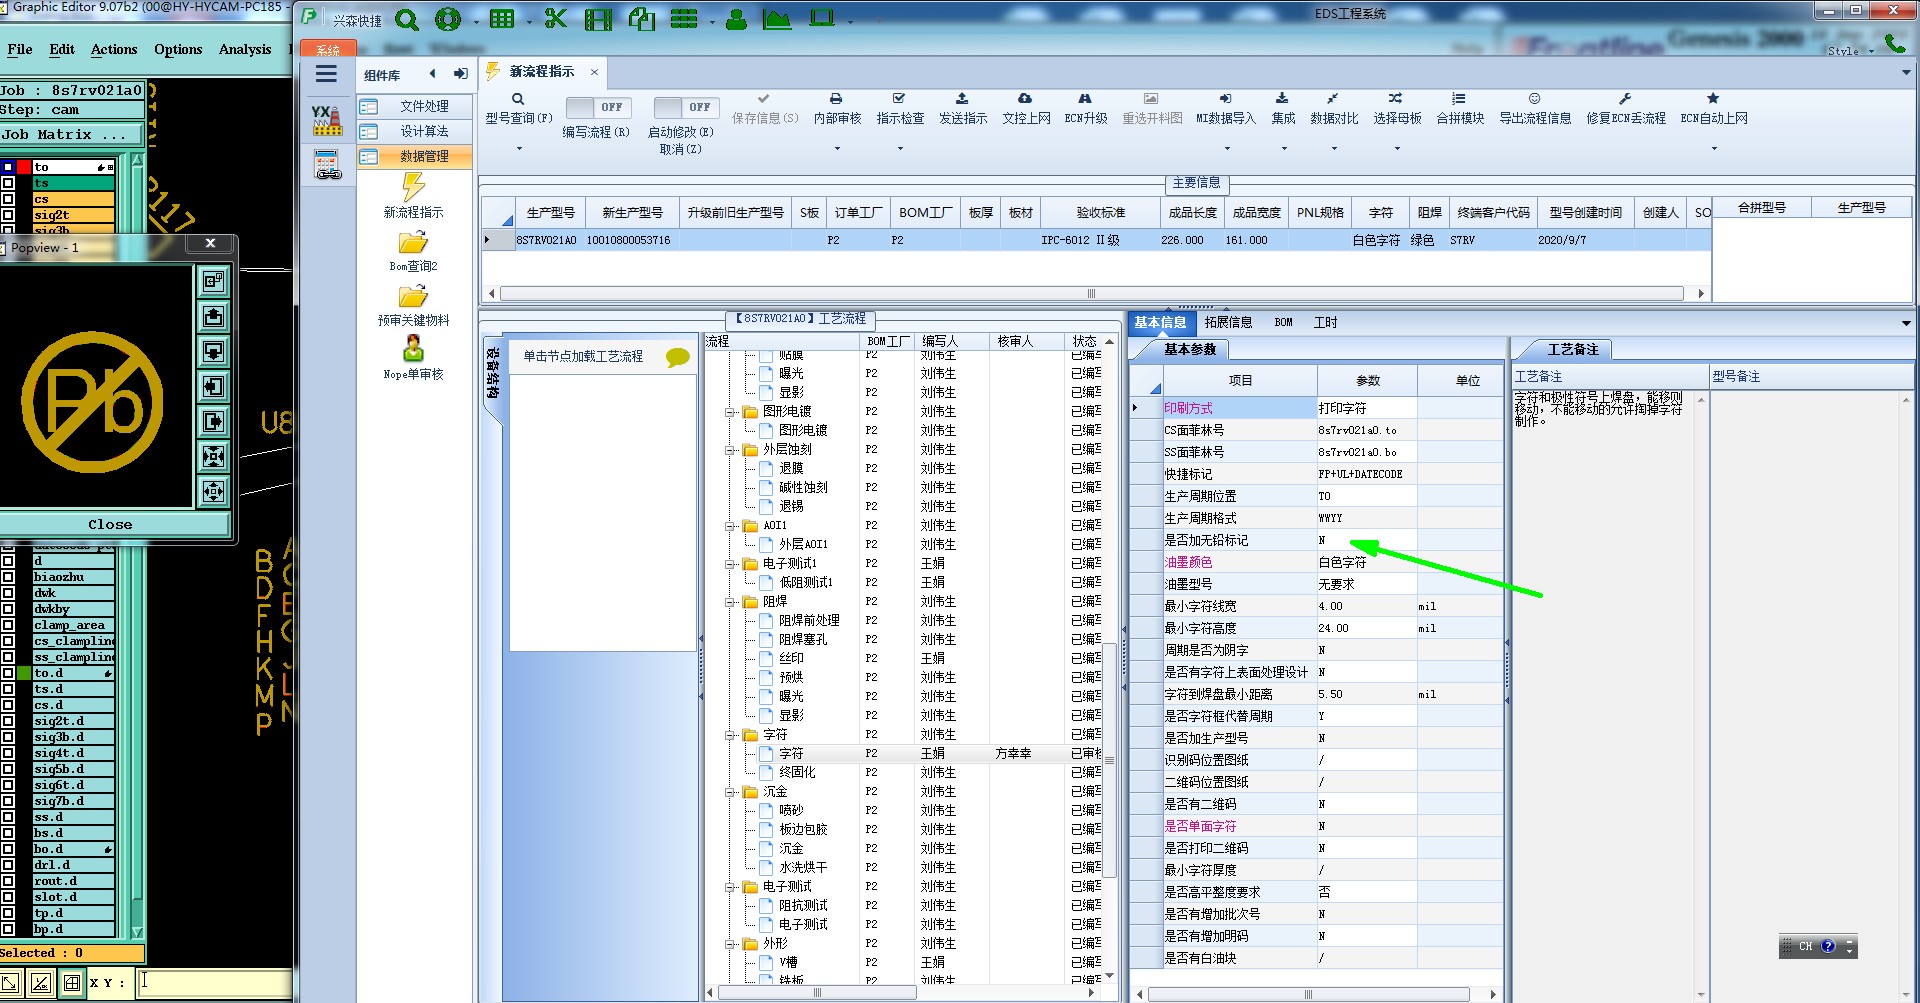Image resolution: width=1920 pixels, height=1003 pixels.
Task: Click 修复ECN丢流程 wrench icon
Action: coord(1625,99)
